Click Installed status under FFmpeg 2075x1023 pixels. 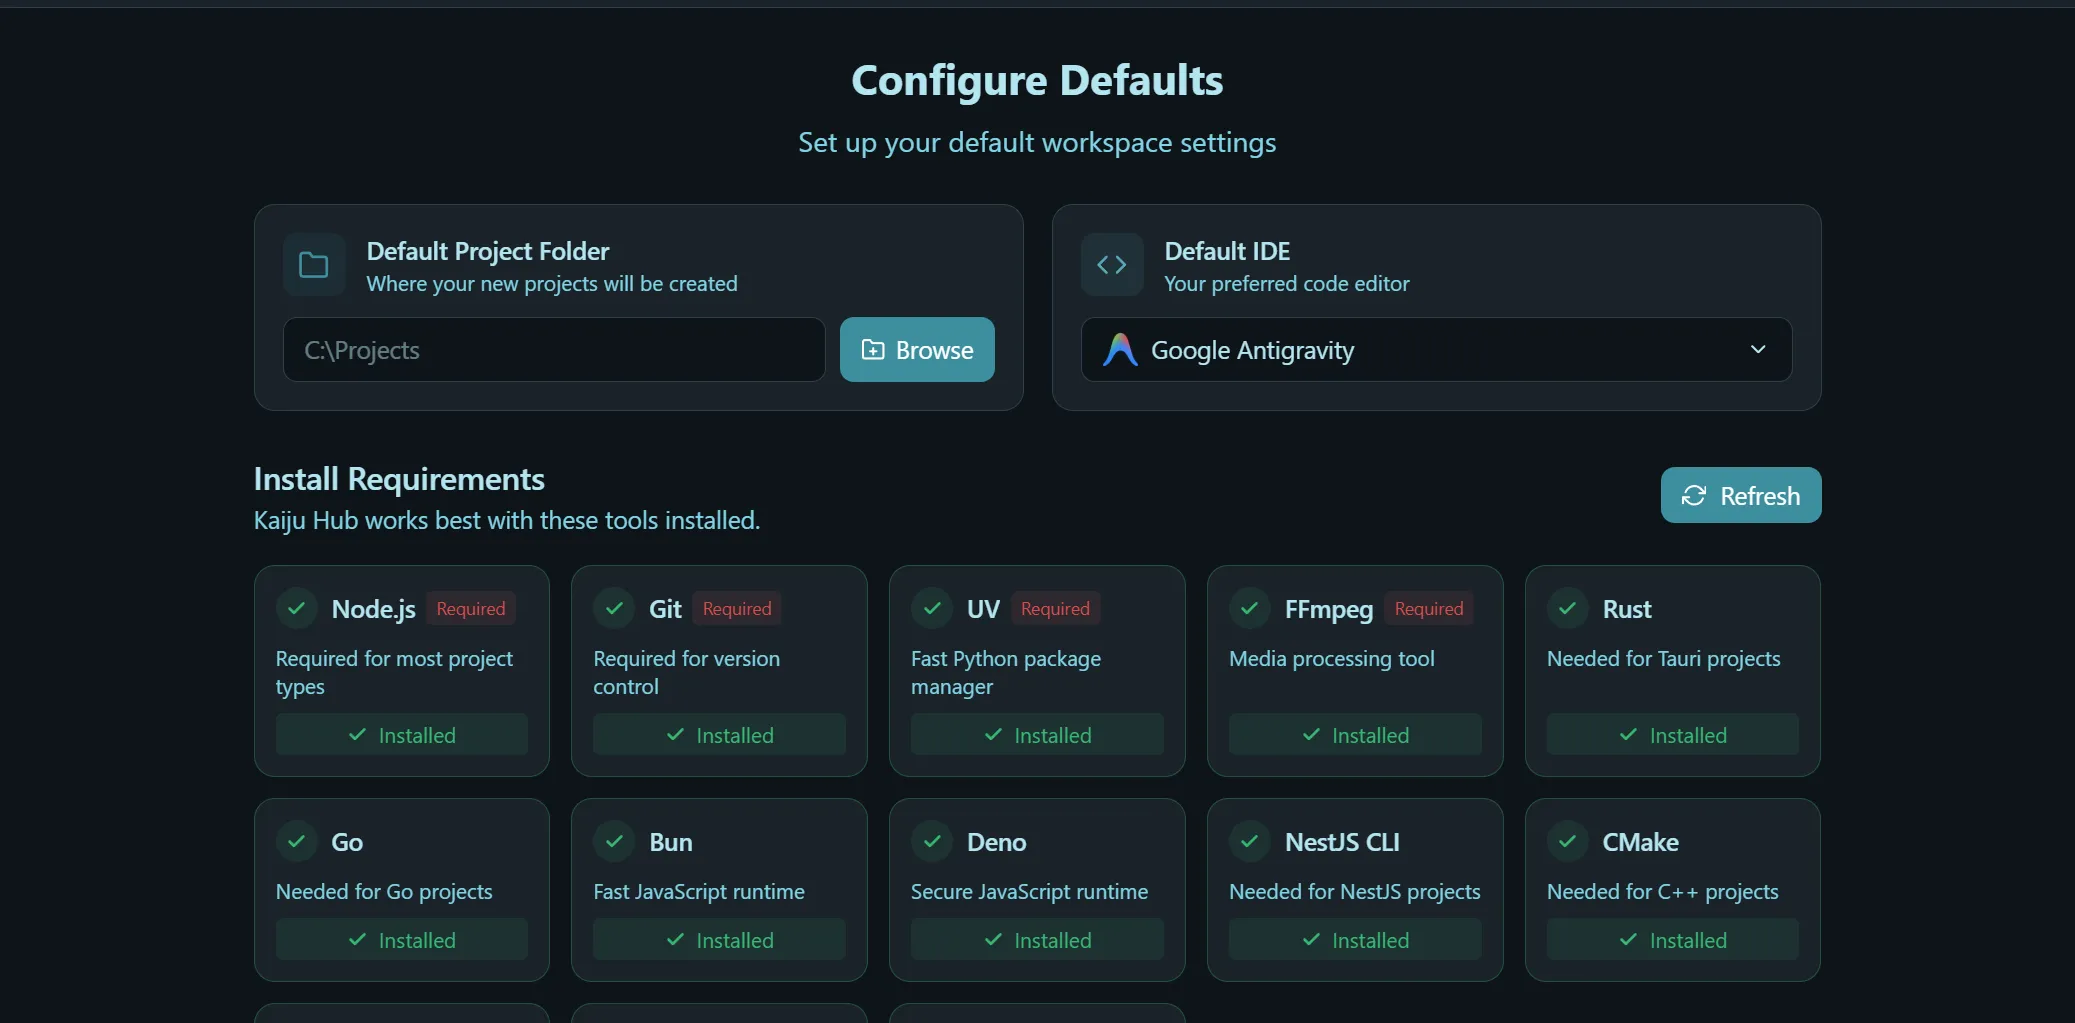tap(1355, 735)
